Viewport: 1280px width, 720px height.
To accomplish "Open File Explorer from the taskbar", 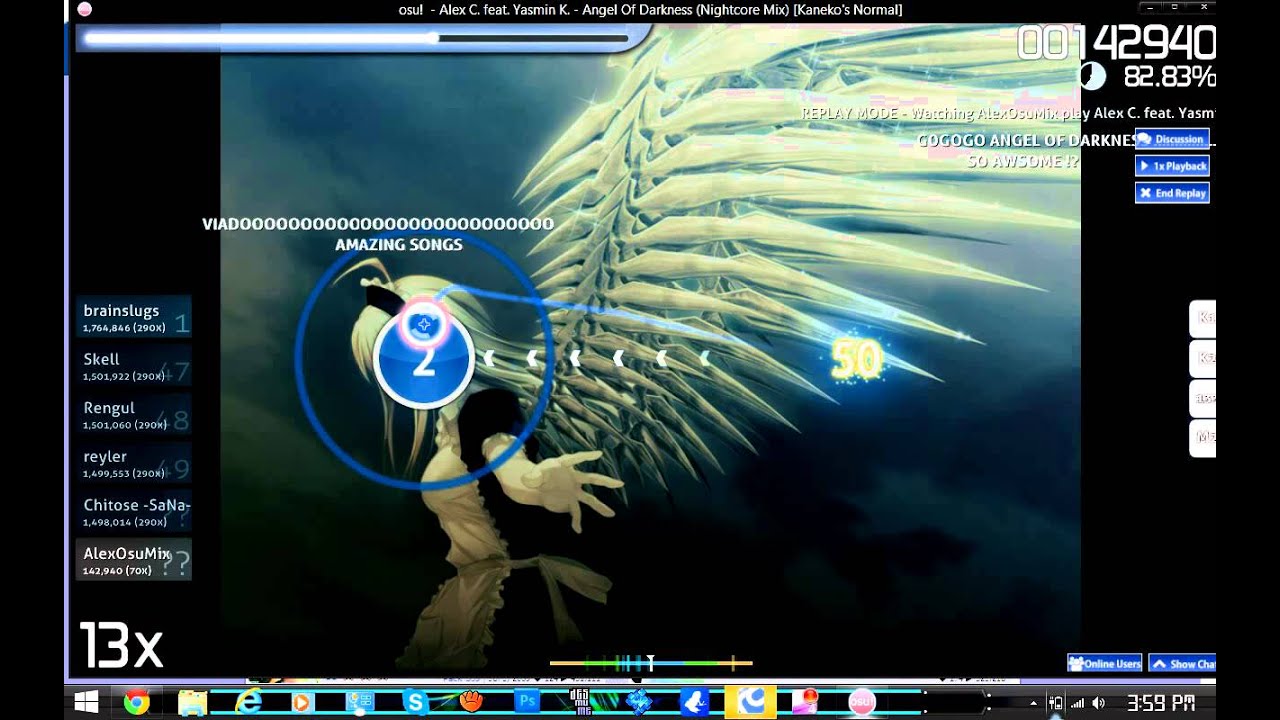I will pyautogui.click(x=193, y=702).
